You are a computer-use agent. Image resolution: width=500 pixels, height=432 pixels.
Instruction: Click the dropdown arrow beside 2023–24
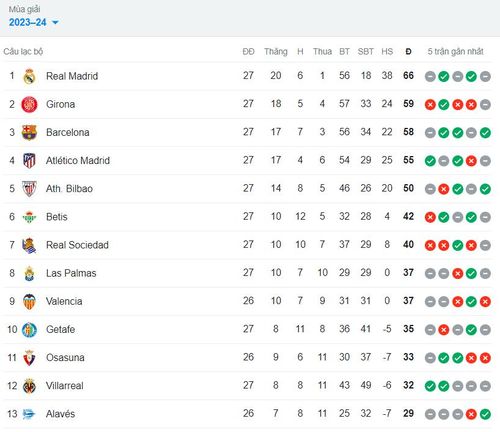point(55,23)
